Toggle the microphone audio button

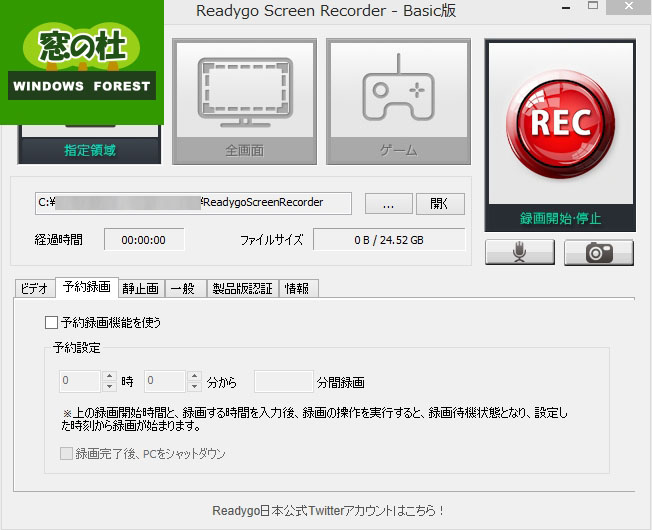point(520,252)
